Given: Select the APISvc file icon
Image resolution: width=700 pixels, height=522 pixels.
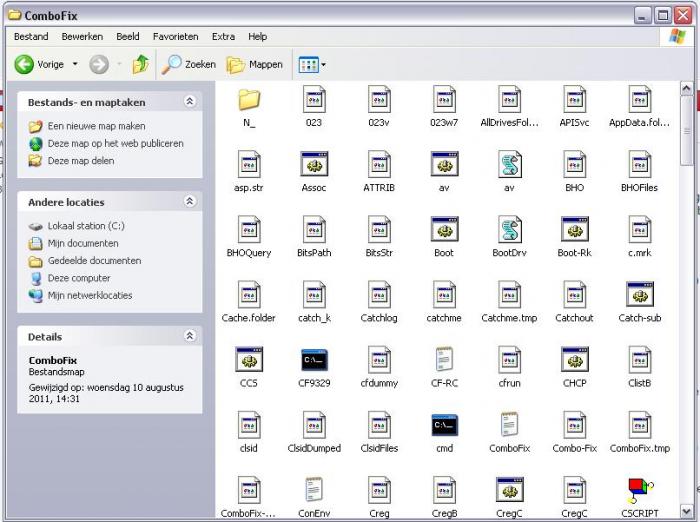Looking at the screenshot, I should point(575,99).
